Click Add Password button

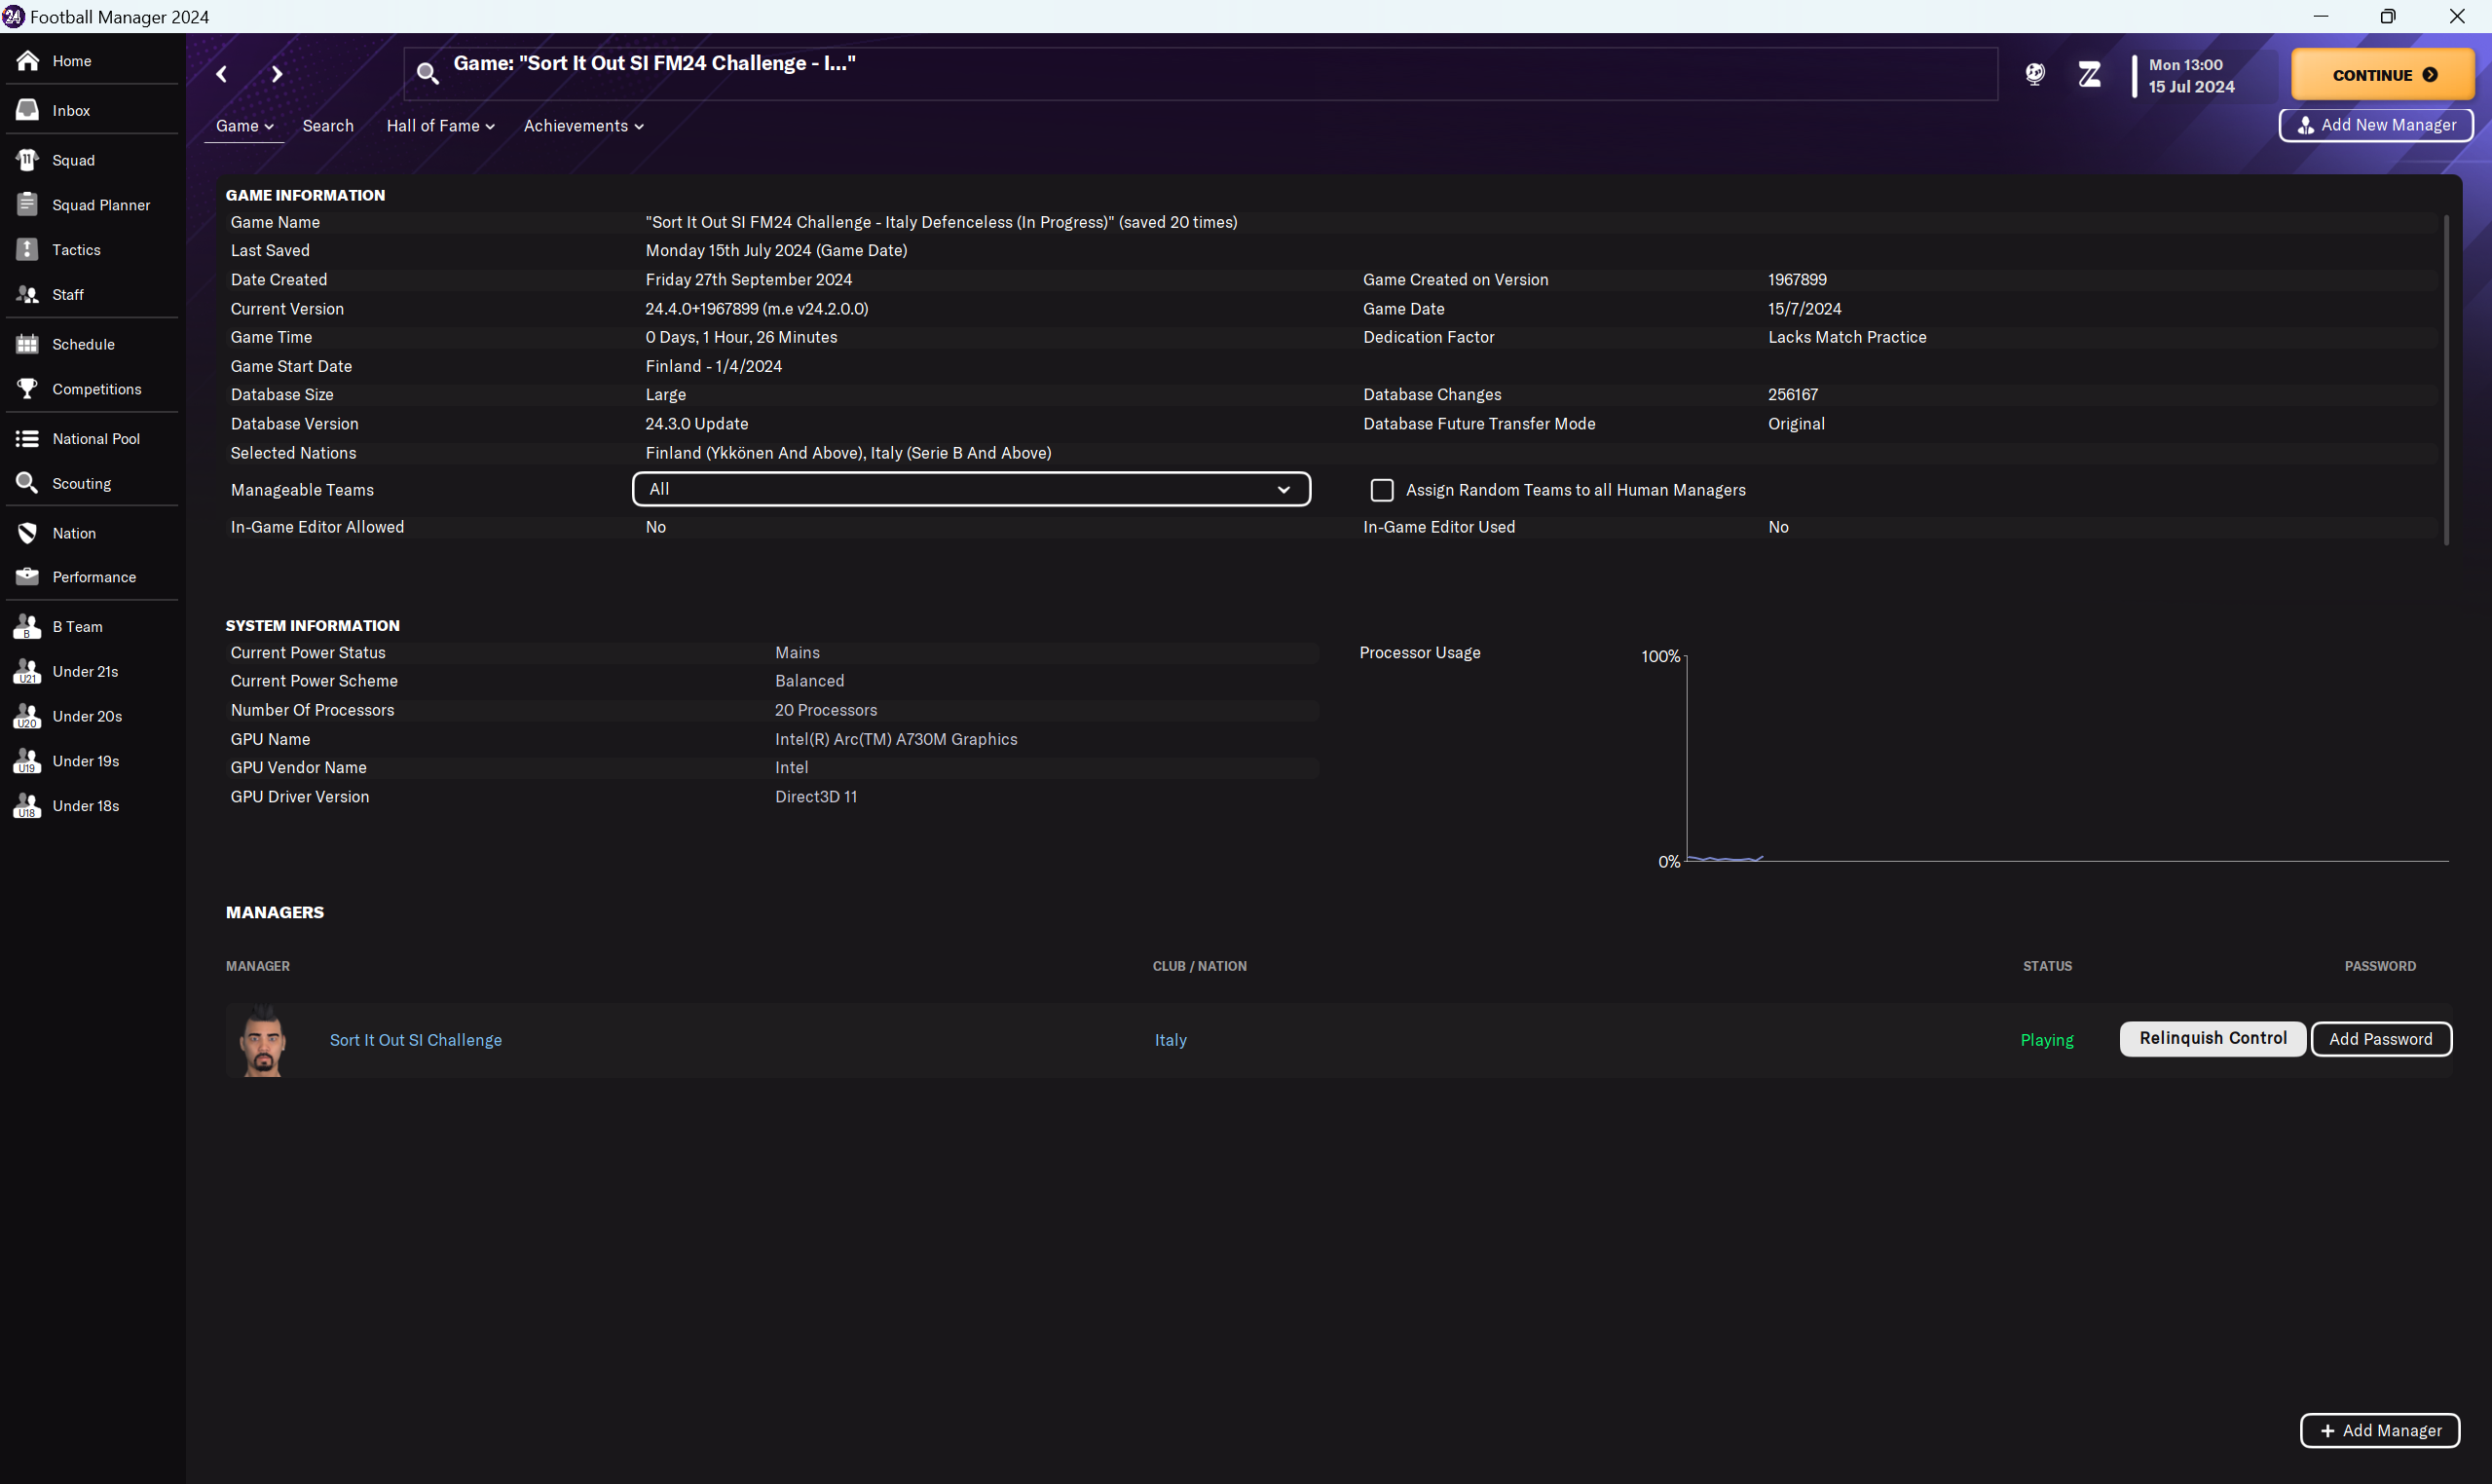click(x=2381, y=1039)
